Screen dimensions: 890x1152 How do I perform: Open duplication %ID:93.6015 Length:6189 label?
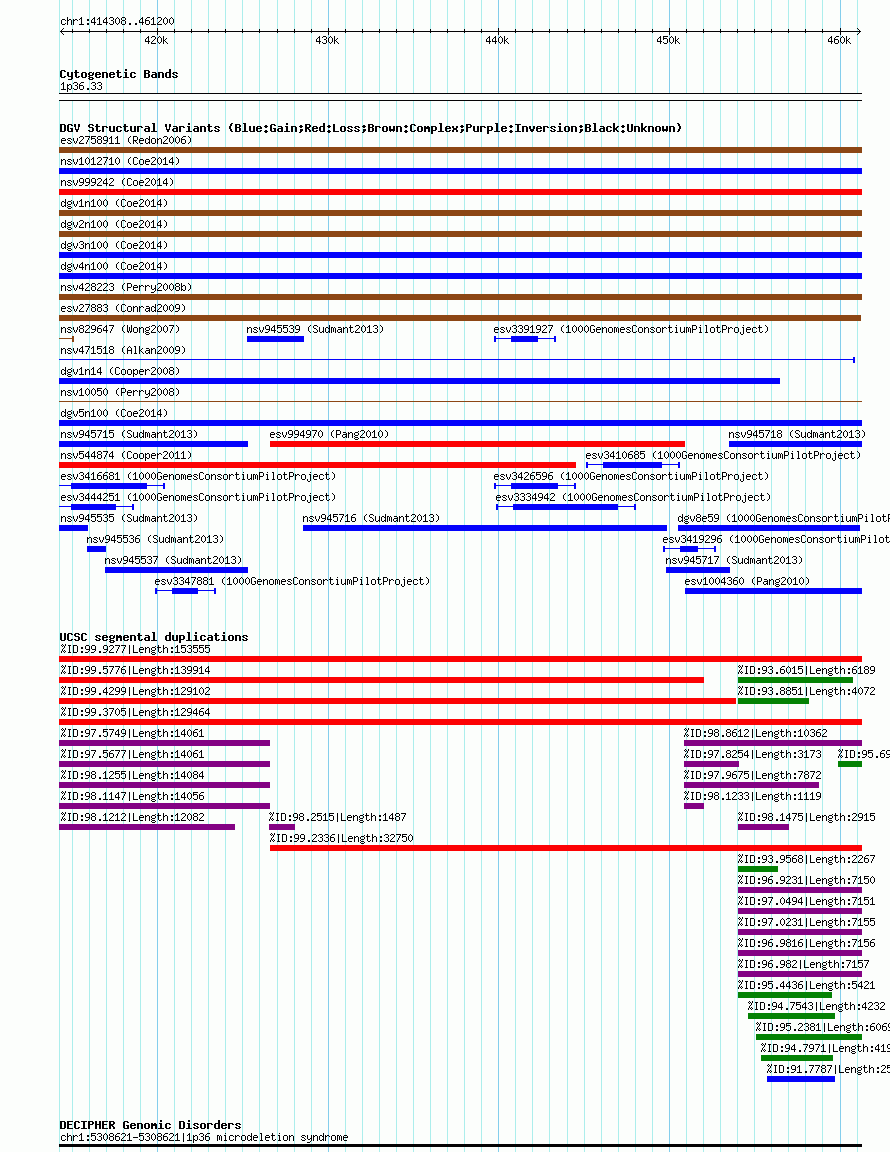(x=806, y=671)
